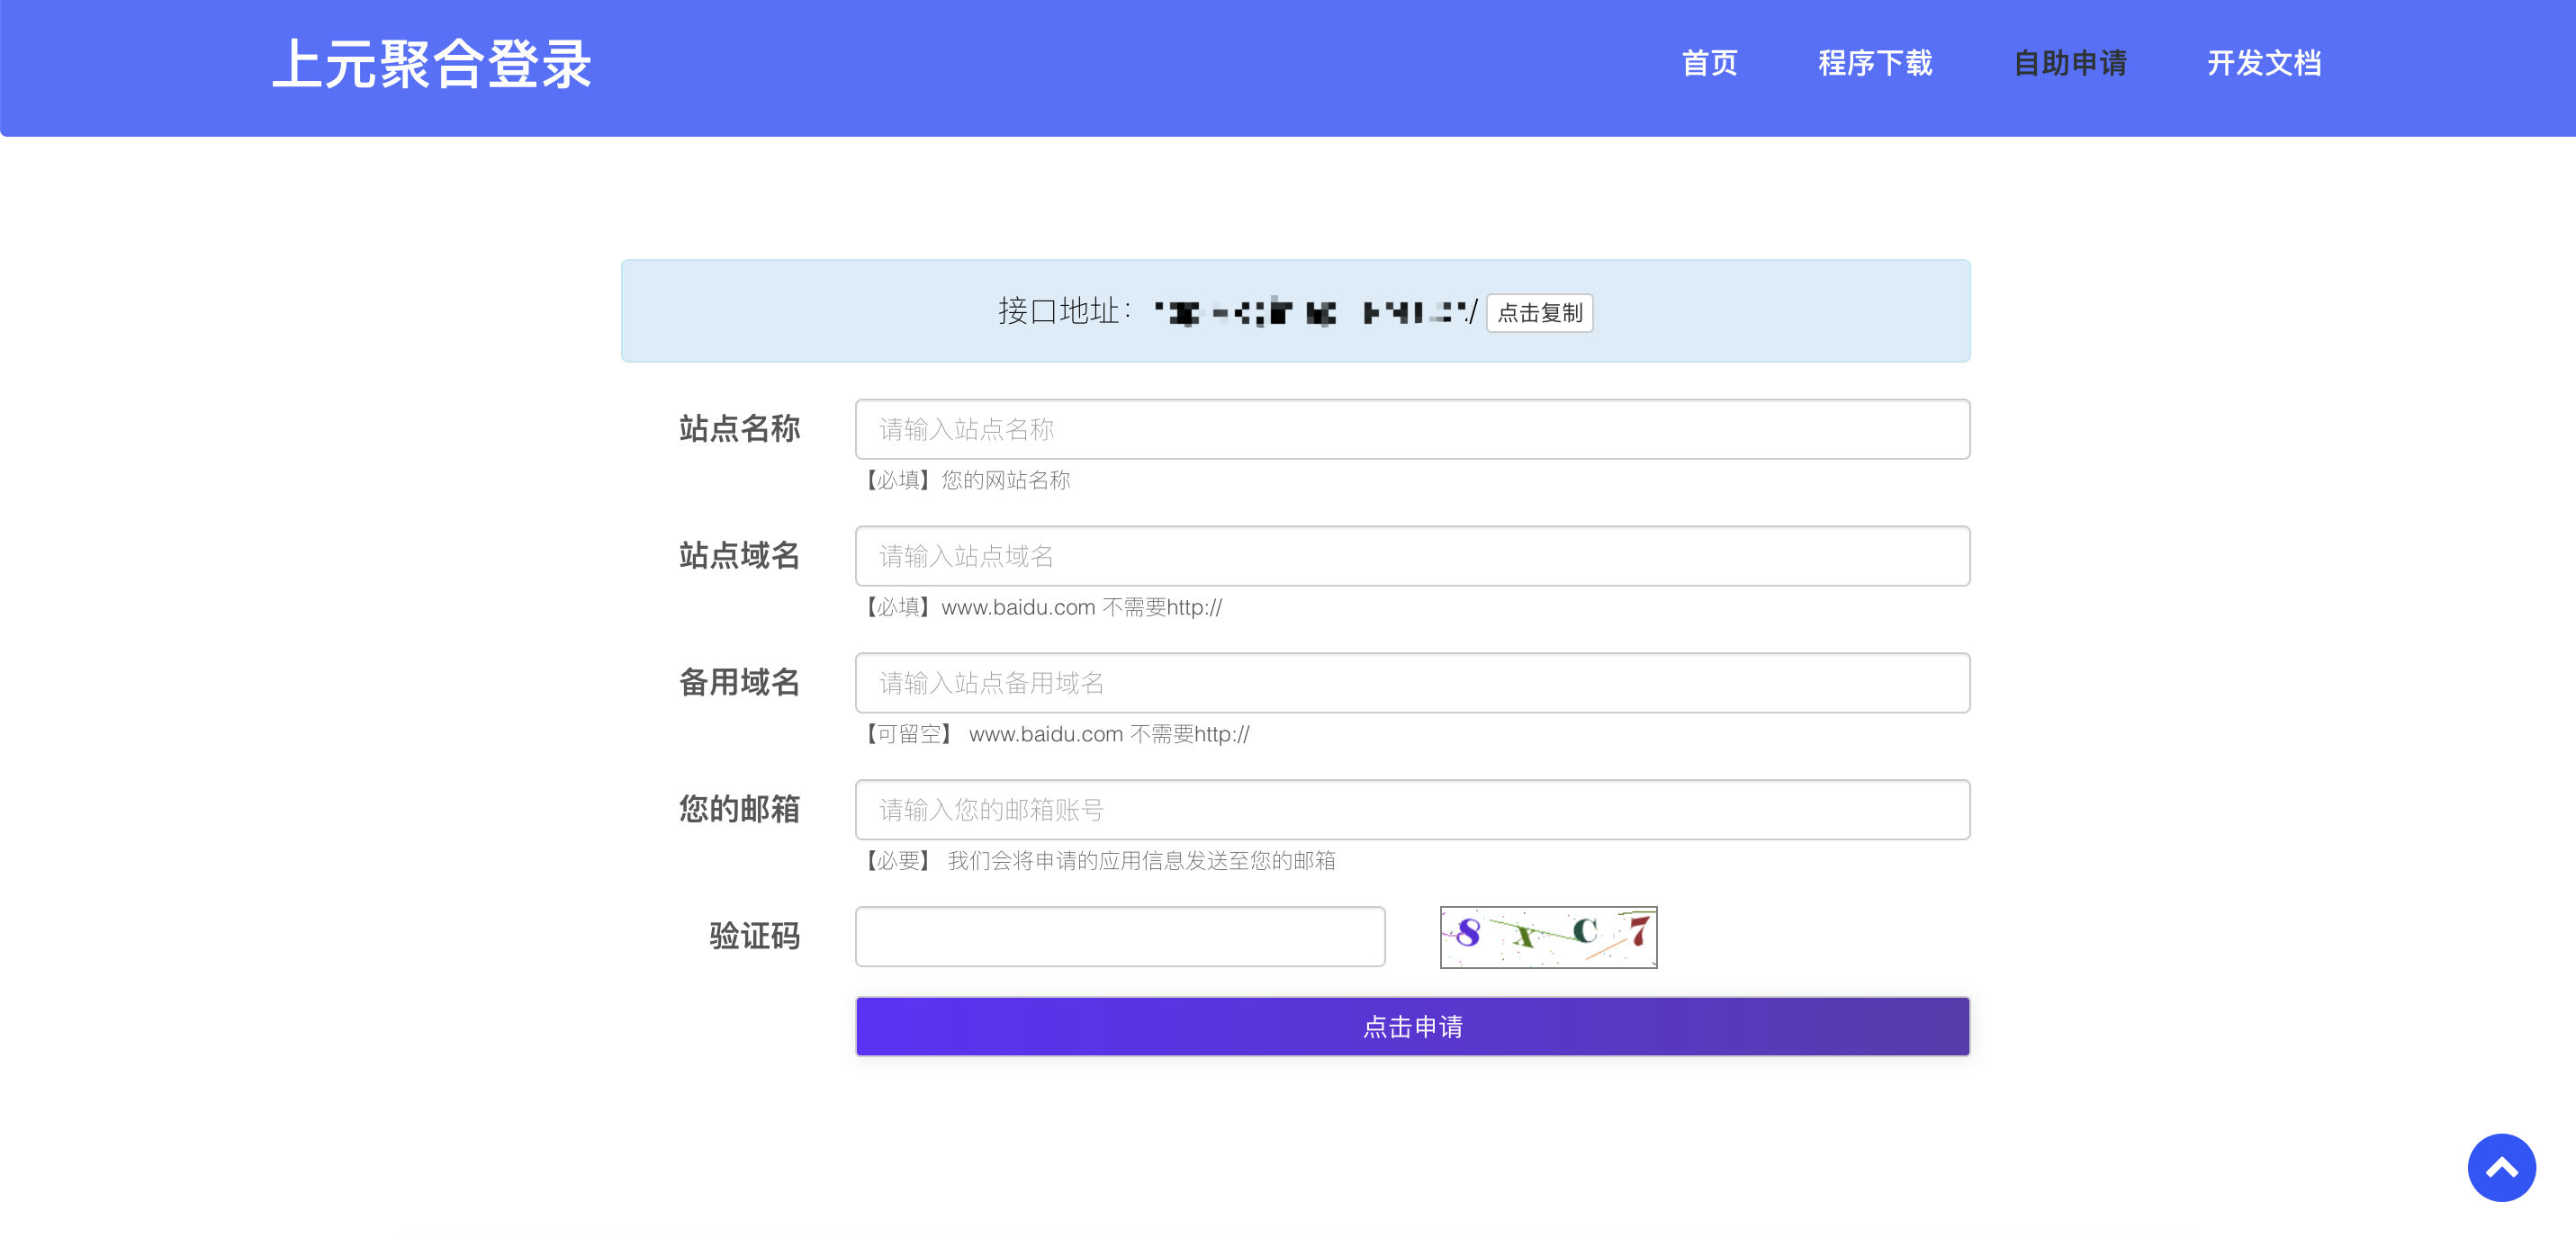Click the 点击复制 button
Image resolution: width=2576 pixels, height=1238 pixels.
click(x=1540, y=313)
